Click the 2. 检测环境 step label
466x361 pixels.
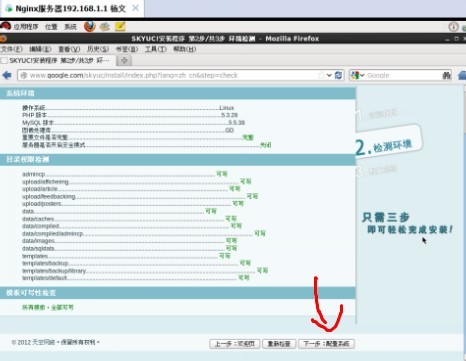pos(383,146)
